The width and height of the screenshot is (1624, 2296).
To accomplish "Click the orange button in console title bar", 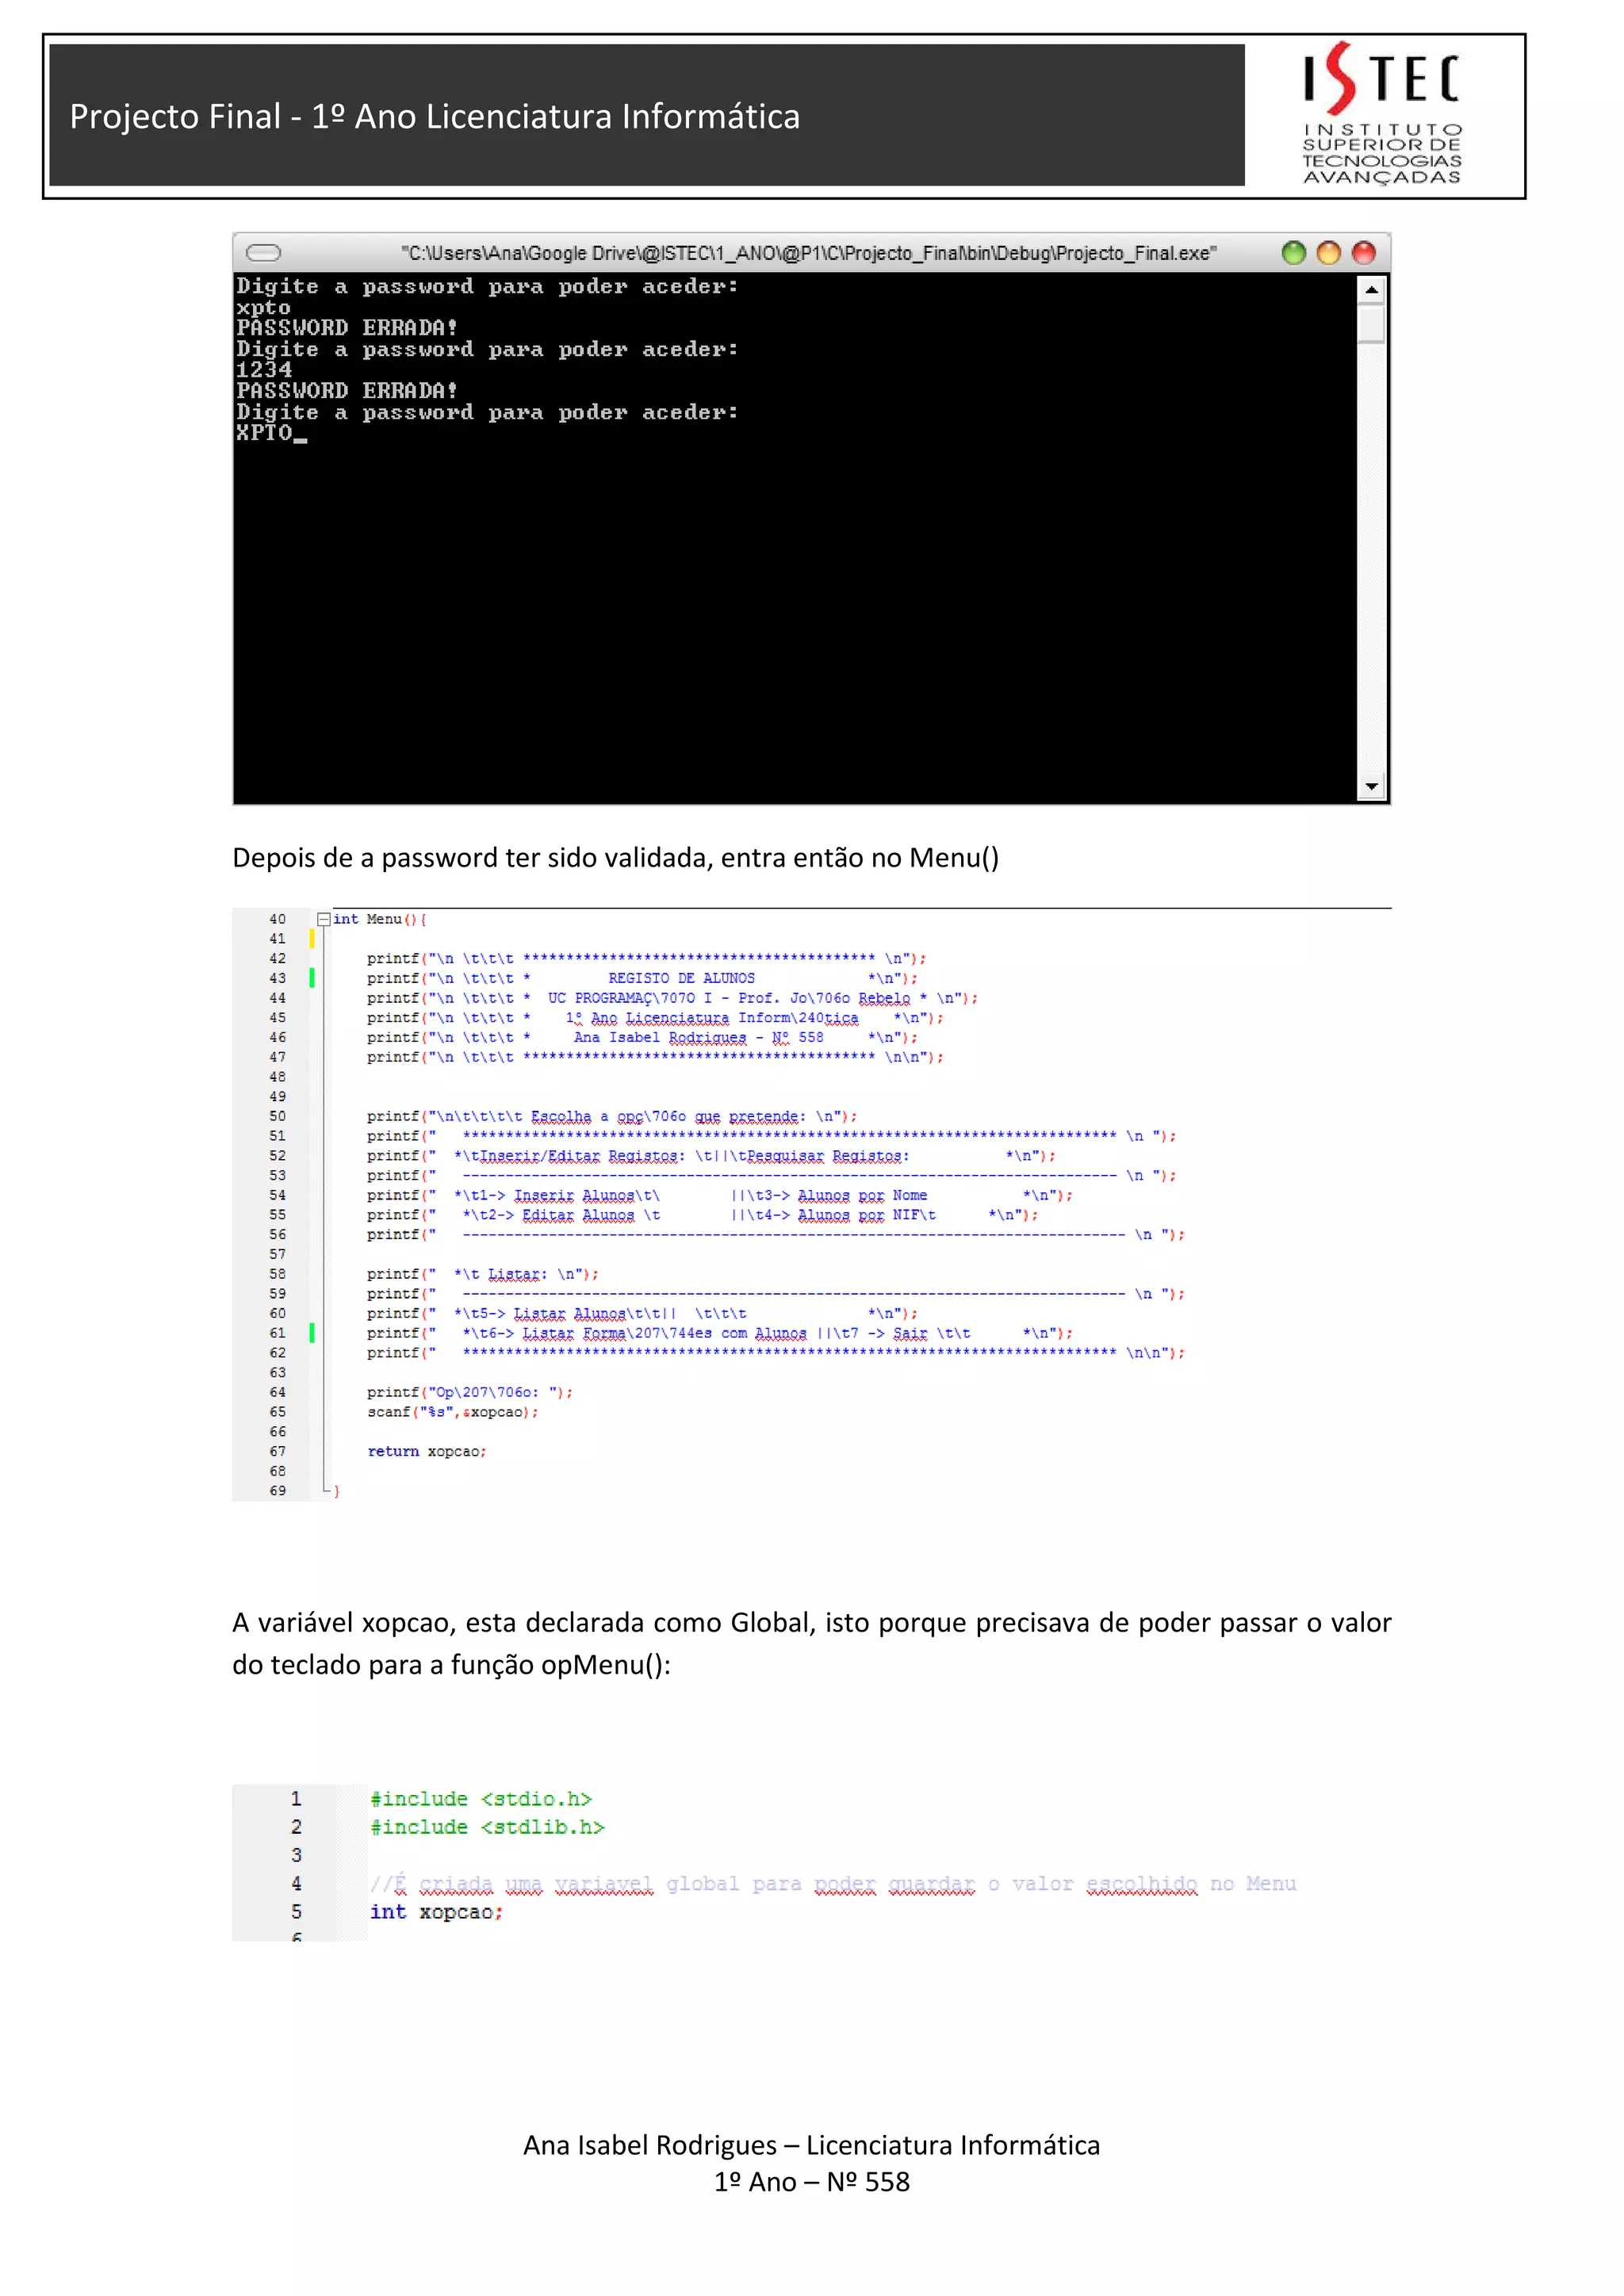I will (x=1328, y=253).
